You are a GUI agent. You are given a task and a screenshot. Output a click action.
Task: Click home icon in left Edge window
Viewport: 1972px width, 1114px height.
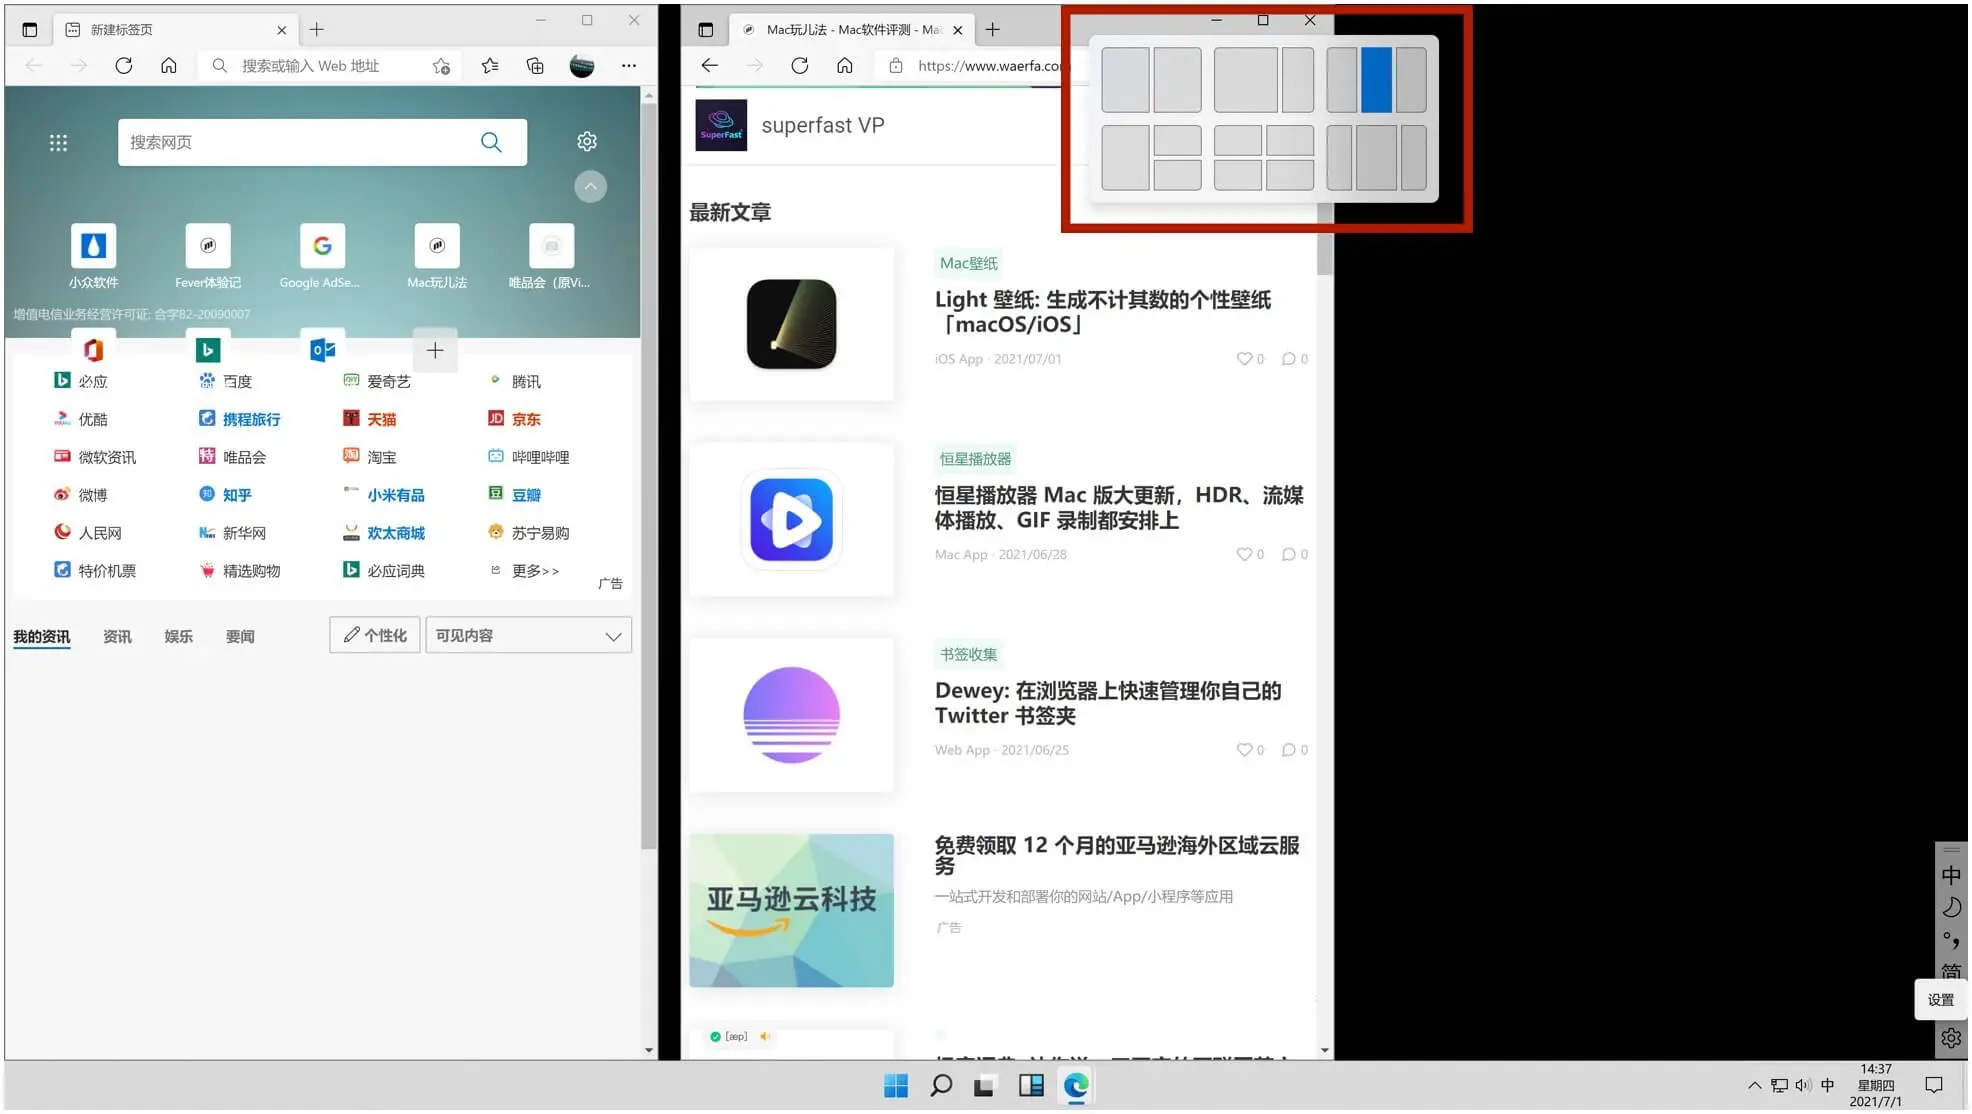point(169,66)
